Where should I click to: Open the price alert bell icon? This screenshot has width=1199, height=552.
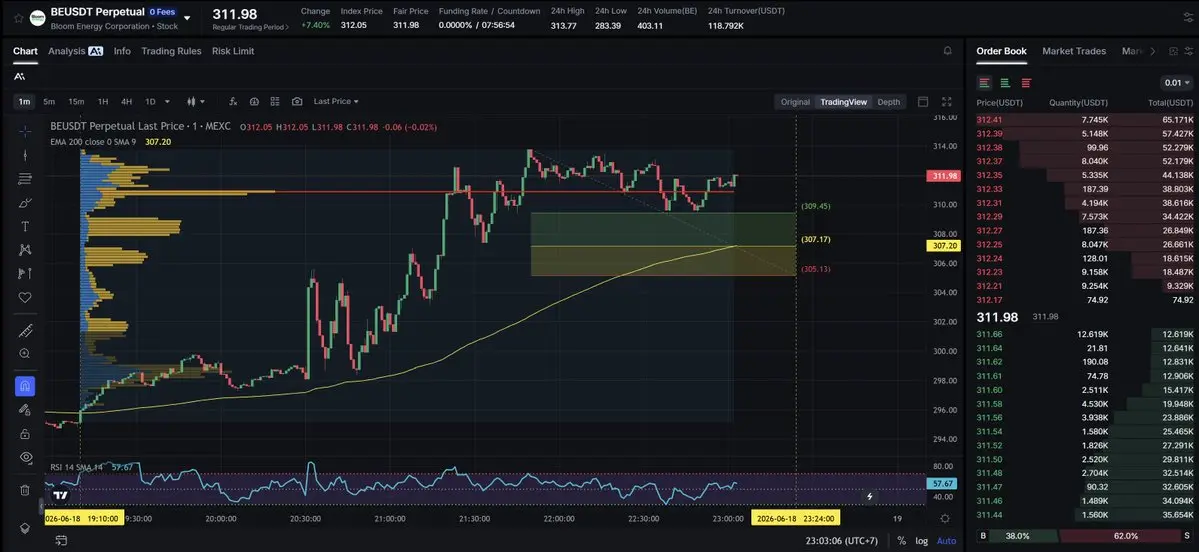coord(947,51)
